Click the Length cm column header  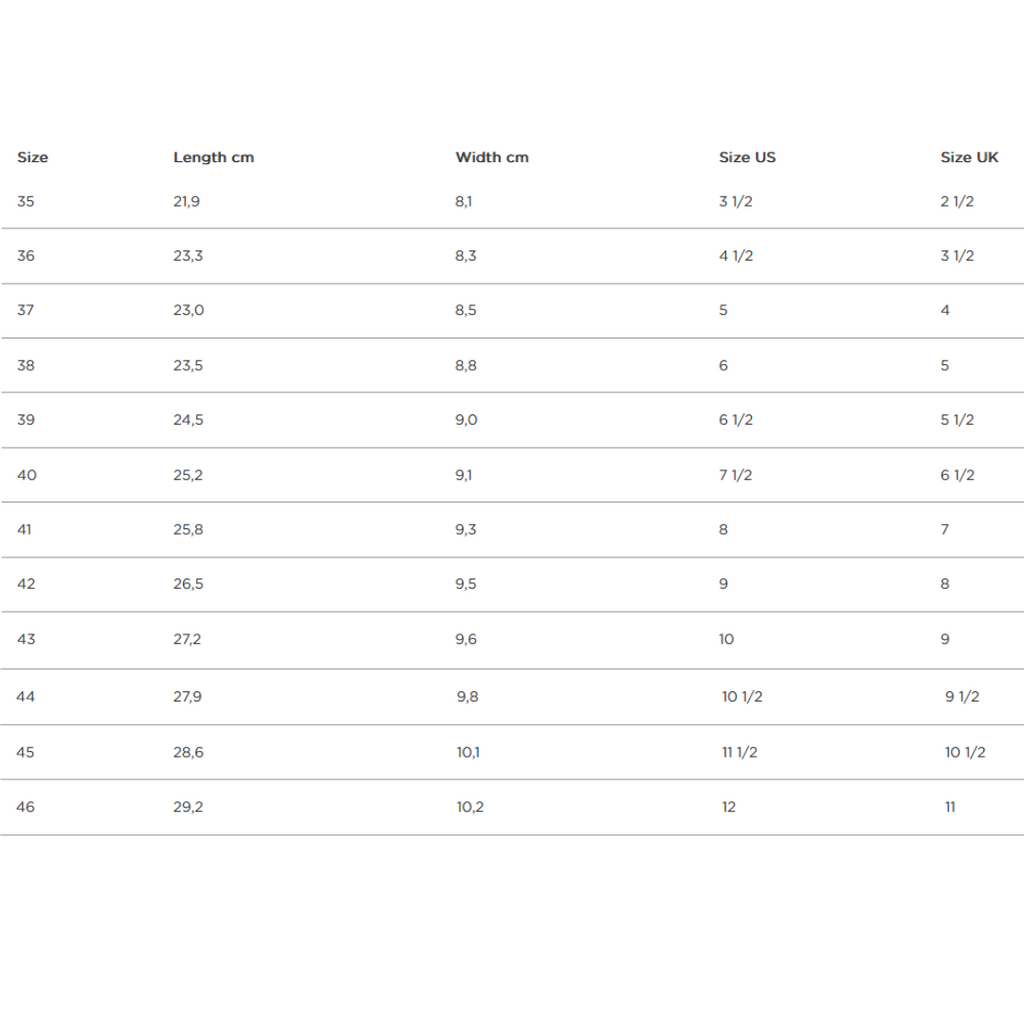(x=214, y=157)
